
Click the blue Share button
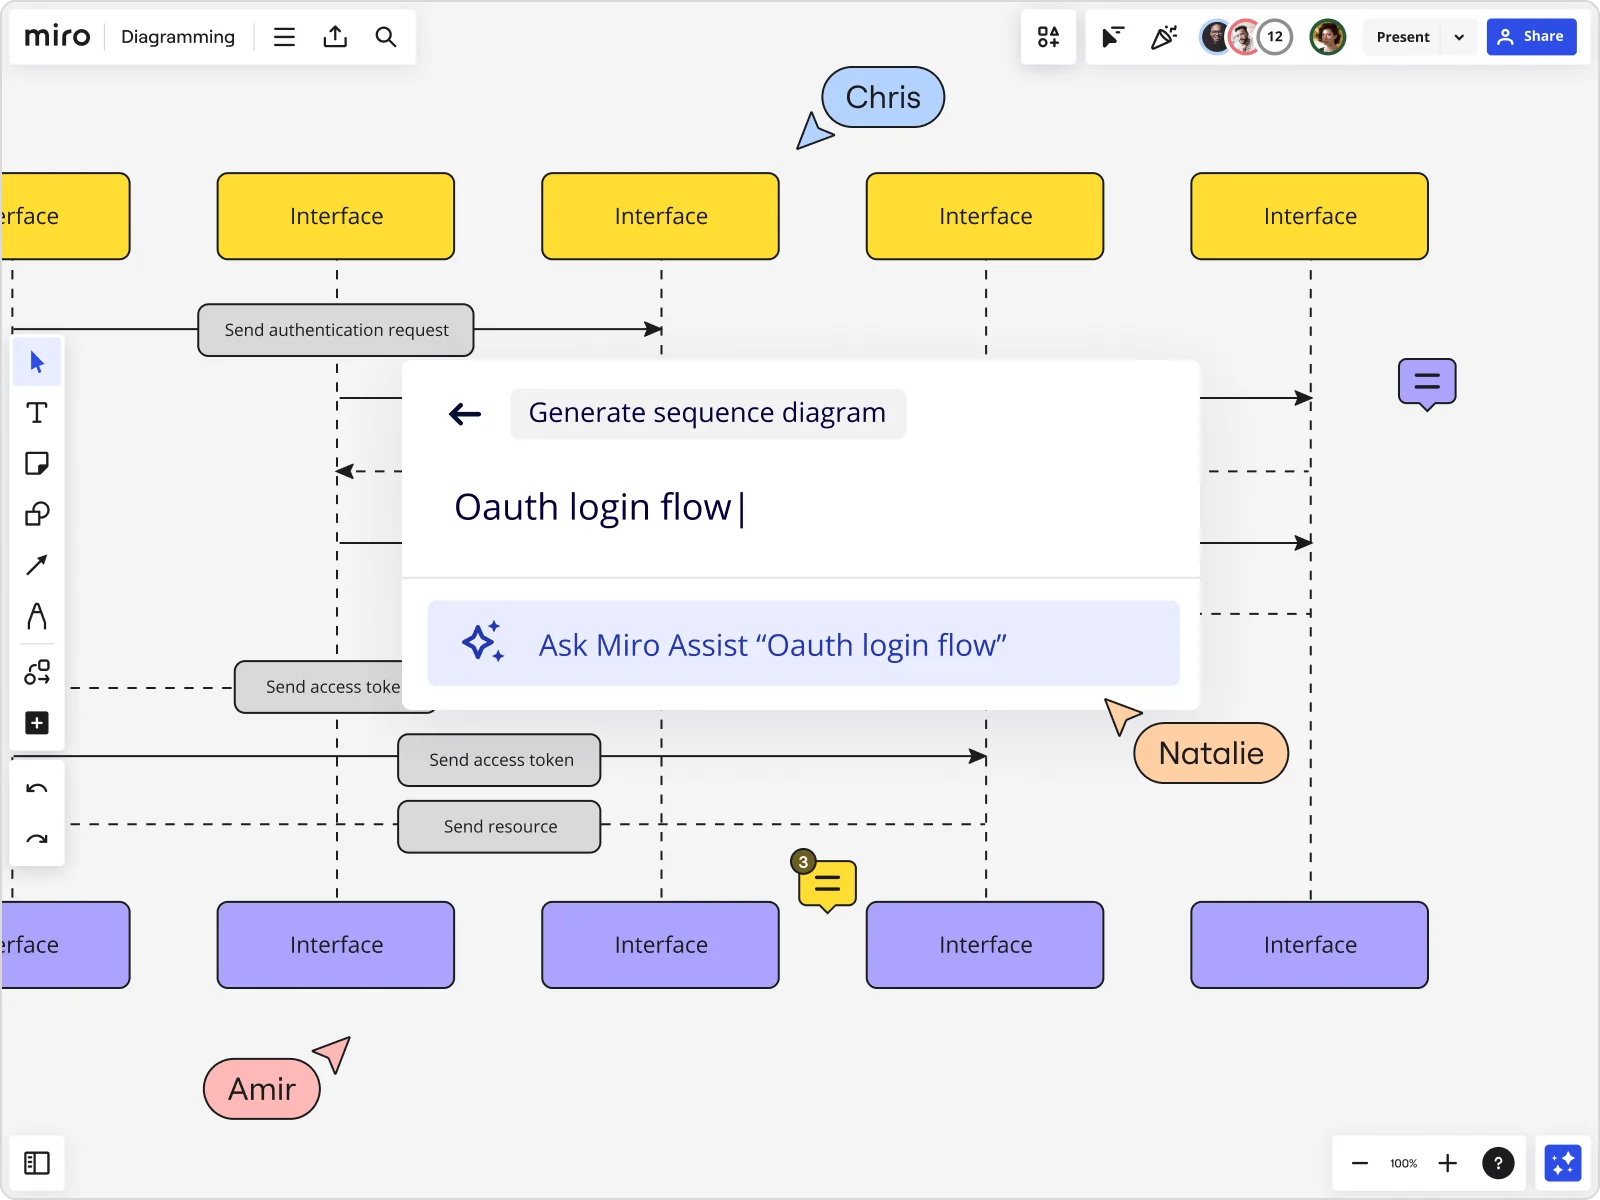1532,37
